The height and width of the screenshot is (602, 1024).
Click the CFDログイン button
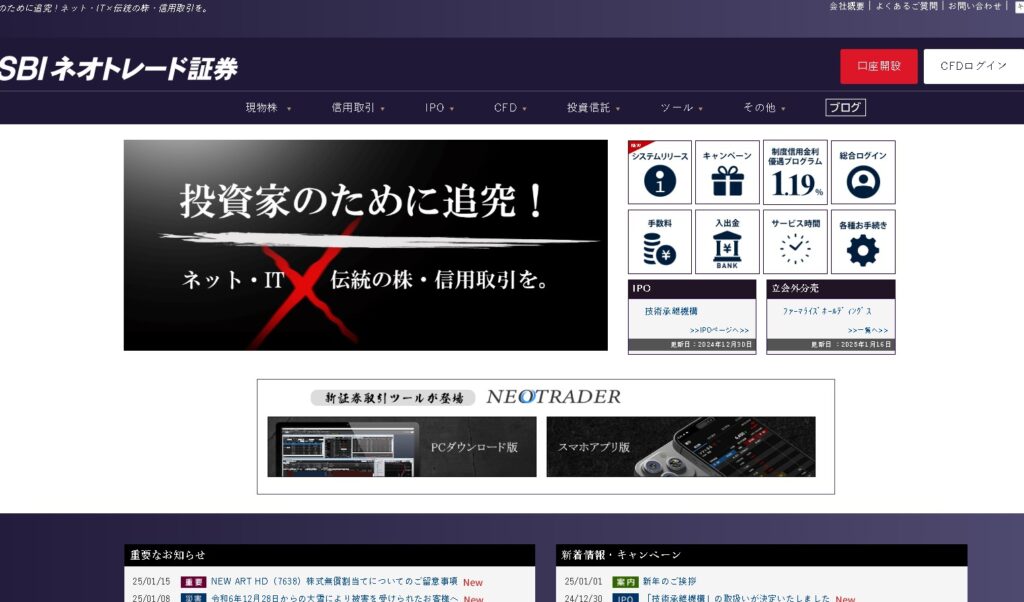[973, 66]
